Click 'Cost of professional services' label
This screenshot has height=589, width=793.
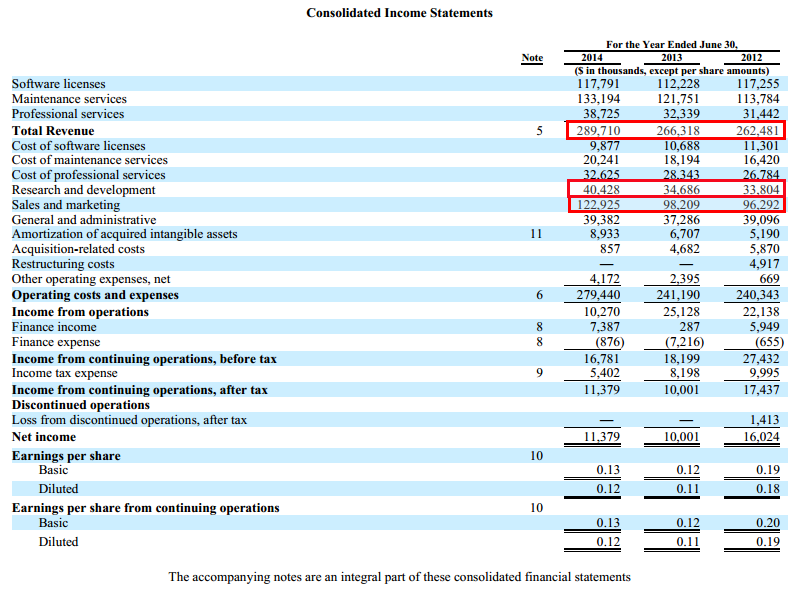point(89,175)
